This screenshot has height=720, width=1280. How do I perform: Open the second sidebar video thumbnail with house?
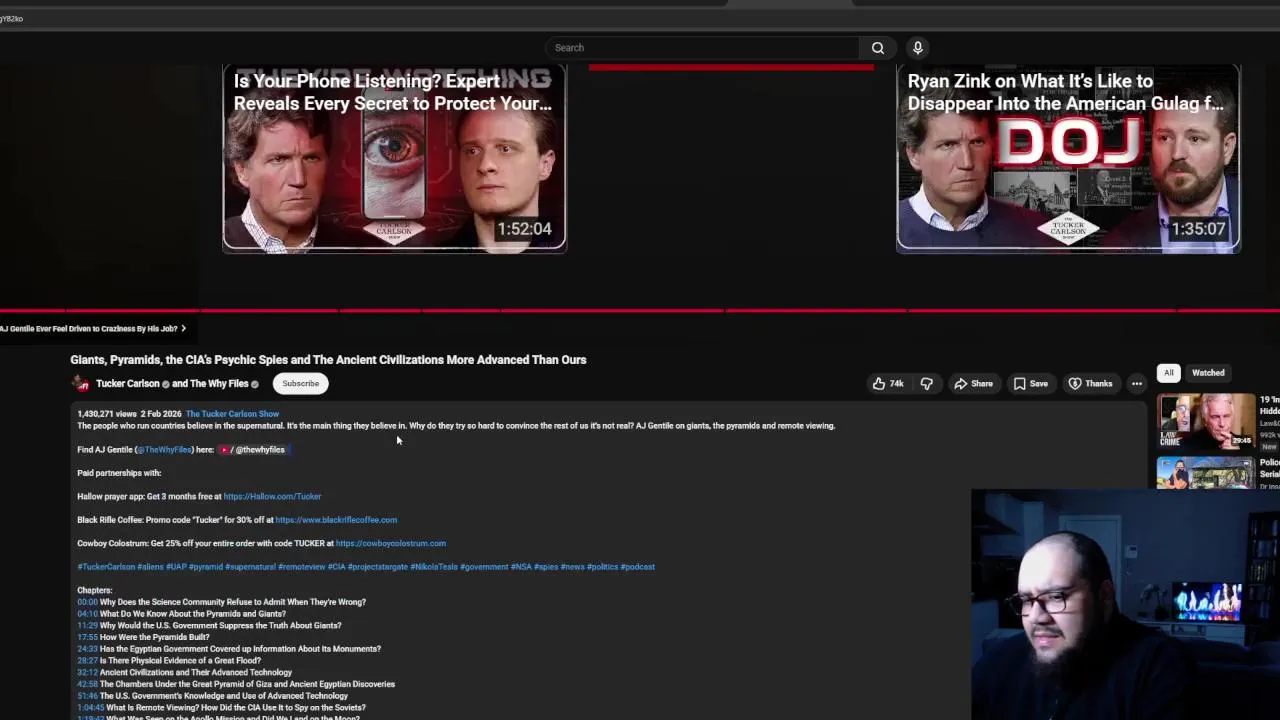1206,473
